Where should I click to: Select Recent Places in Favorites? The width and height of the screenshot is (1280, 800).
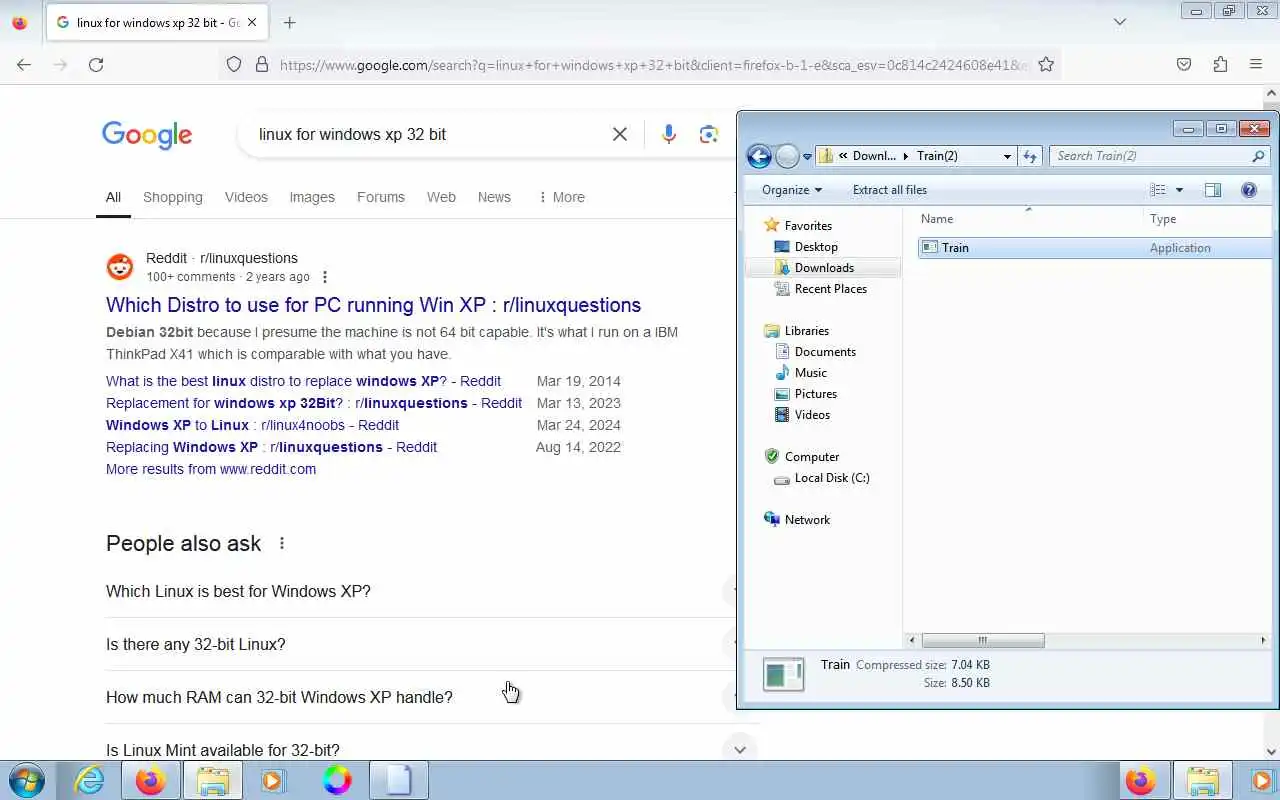830,289
